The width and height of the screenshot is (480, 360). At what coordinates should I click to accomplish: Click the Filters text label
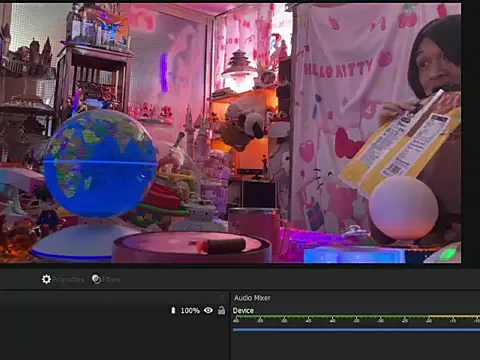point(111,279)
